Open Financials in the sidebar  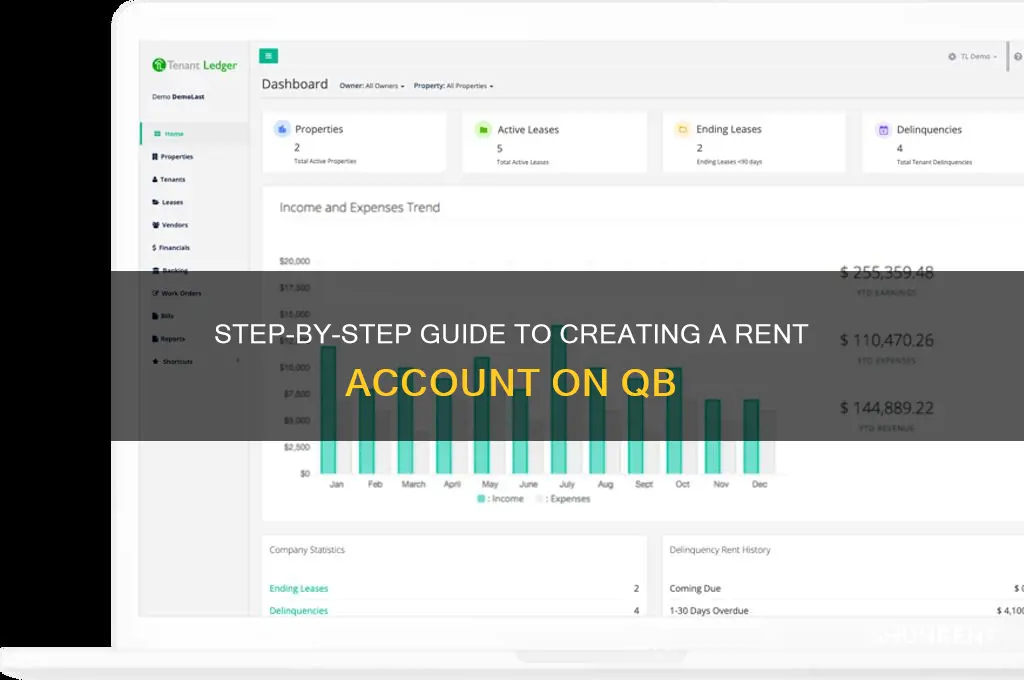171,248
